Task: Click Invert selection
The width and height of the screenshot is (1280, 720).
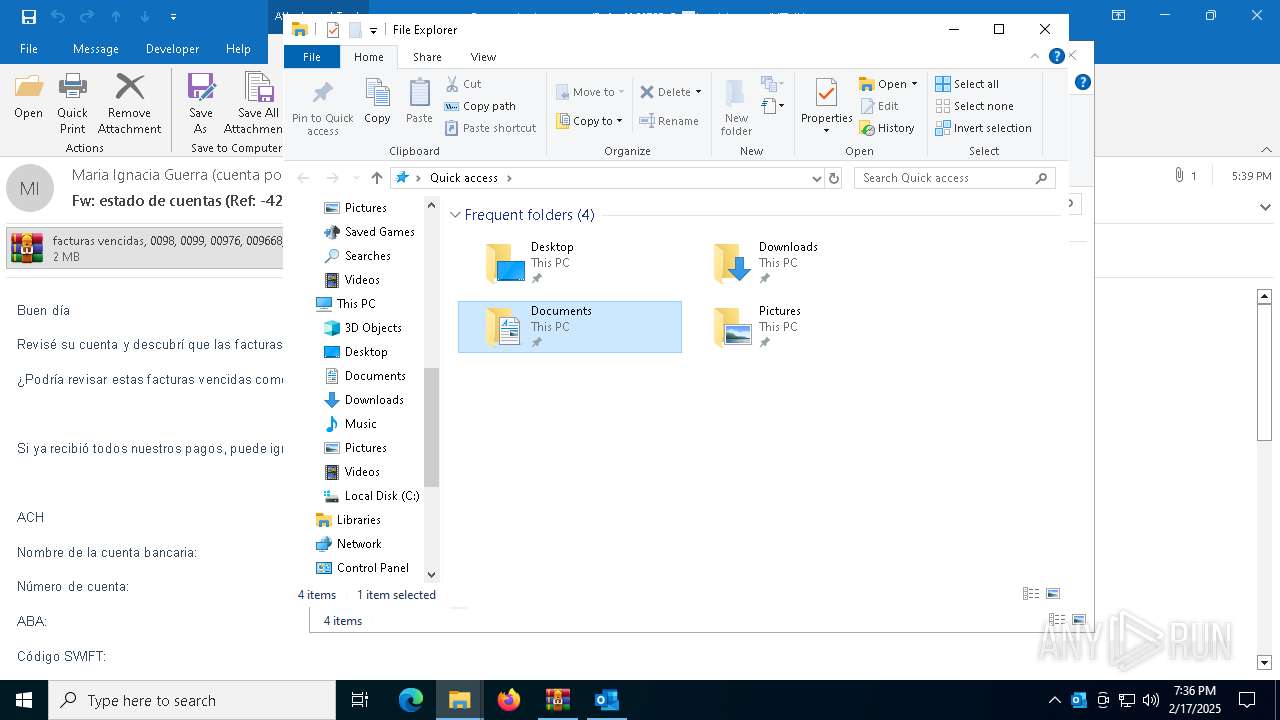Action: [x=984, y=128]
